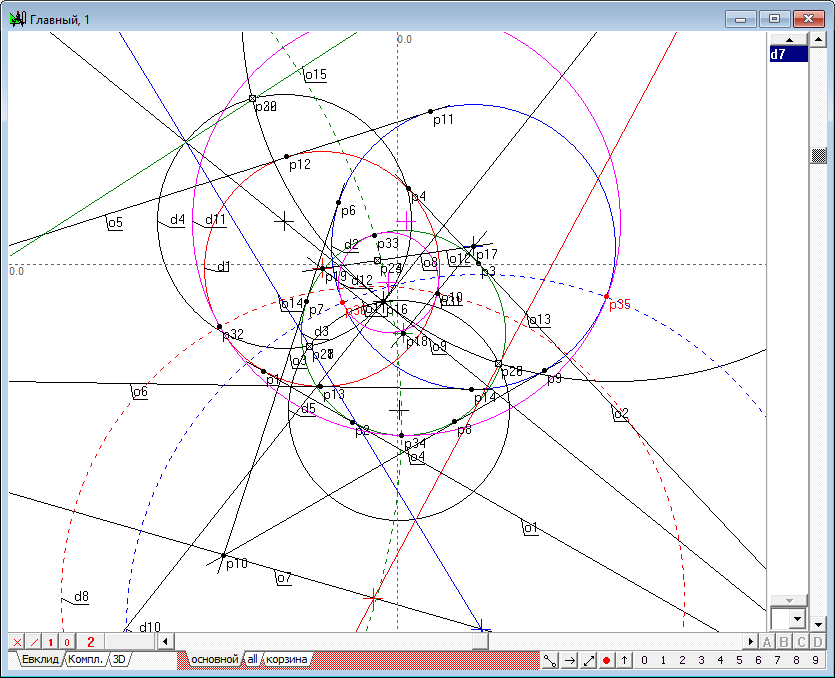Click the red dot point tool
Image resolution: width=835 pixels, height=678 pixels.
pyautogui.click(x=606, y=660)
